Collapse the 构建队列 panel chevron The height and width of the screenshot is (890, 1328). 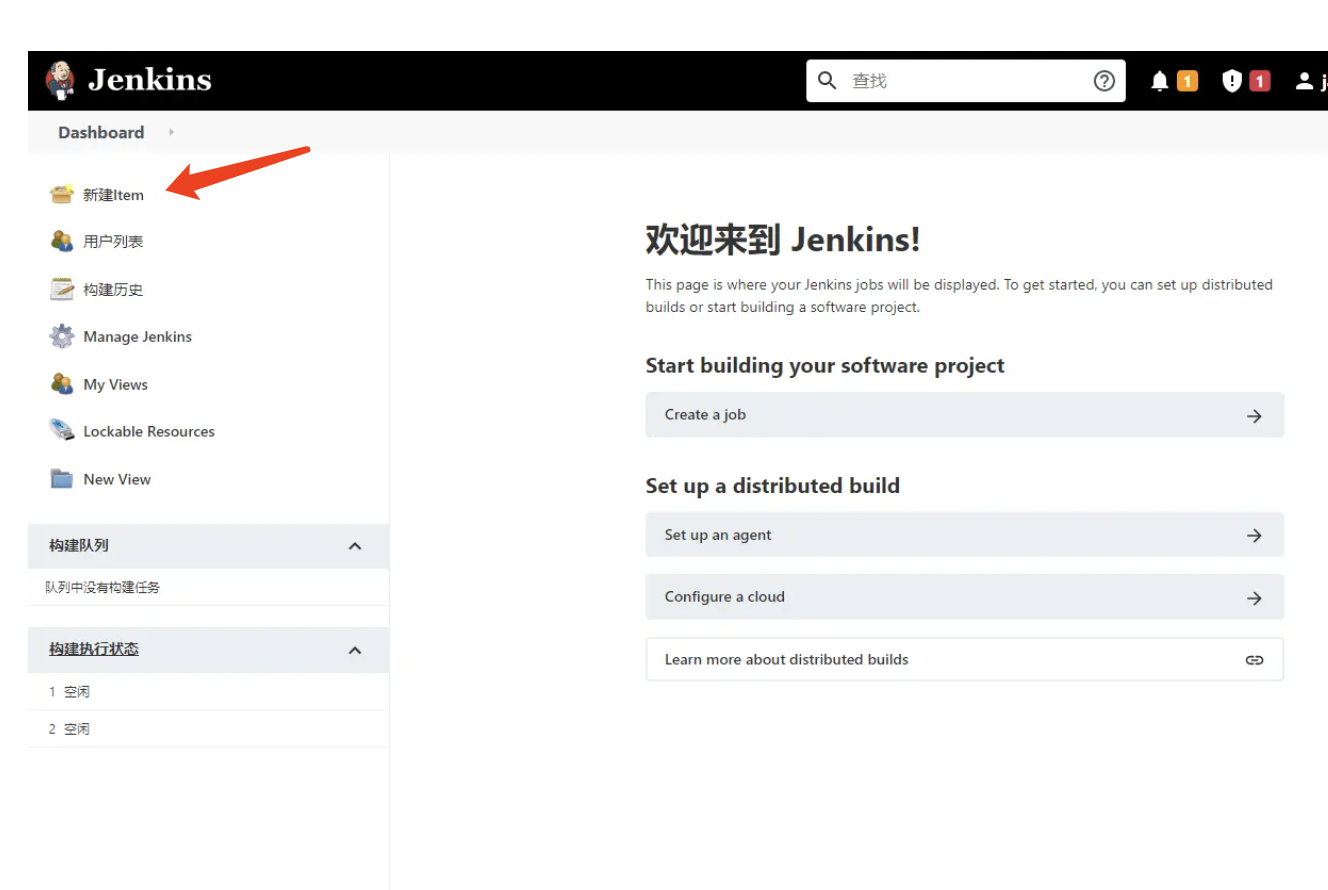tap(354, 546)
